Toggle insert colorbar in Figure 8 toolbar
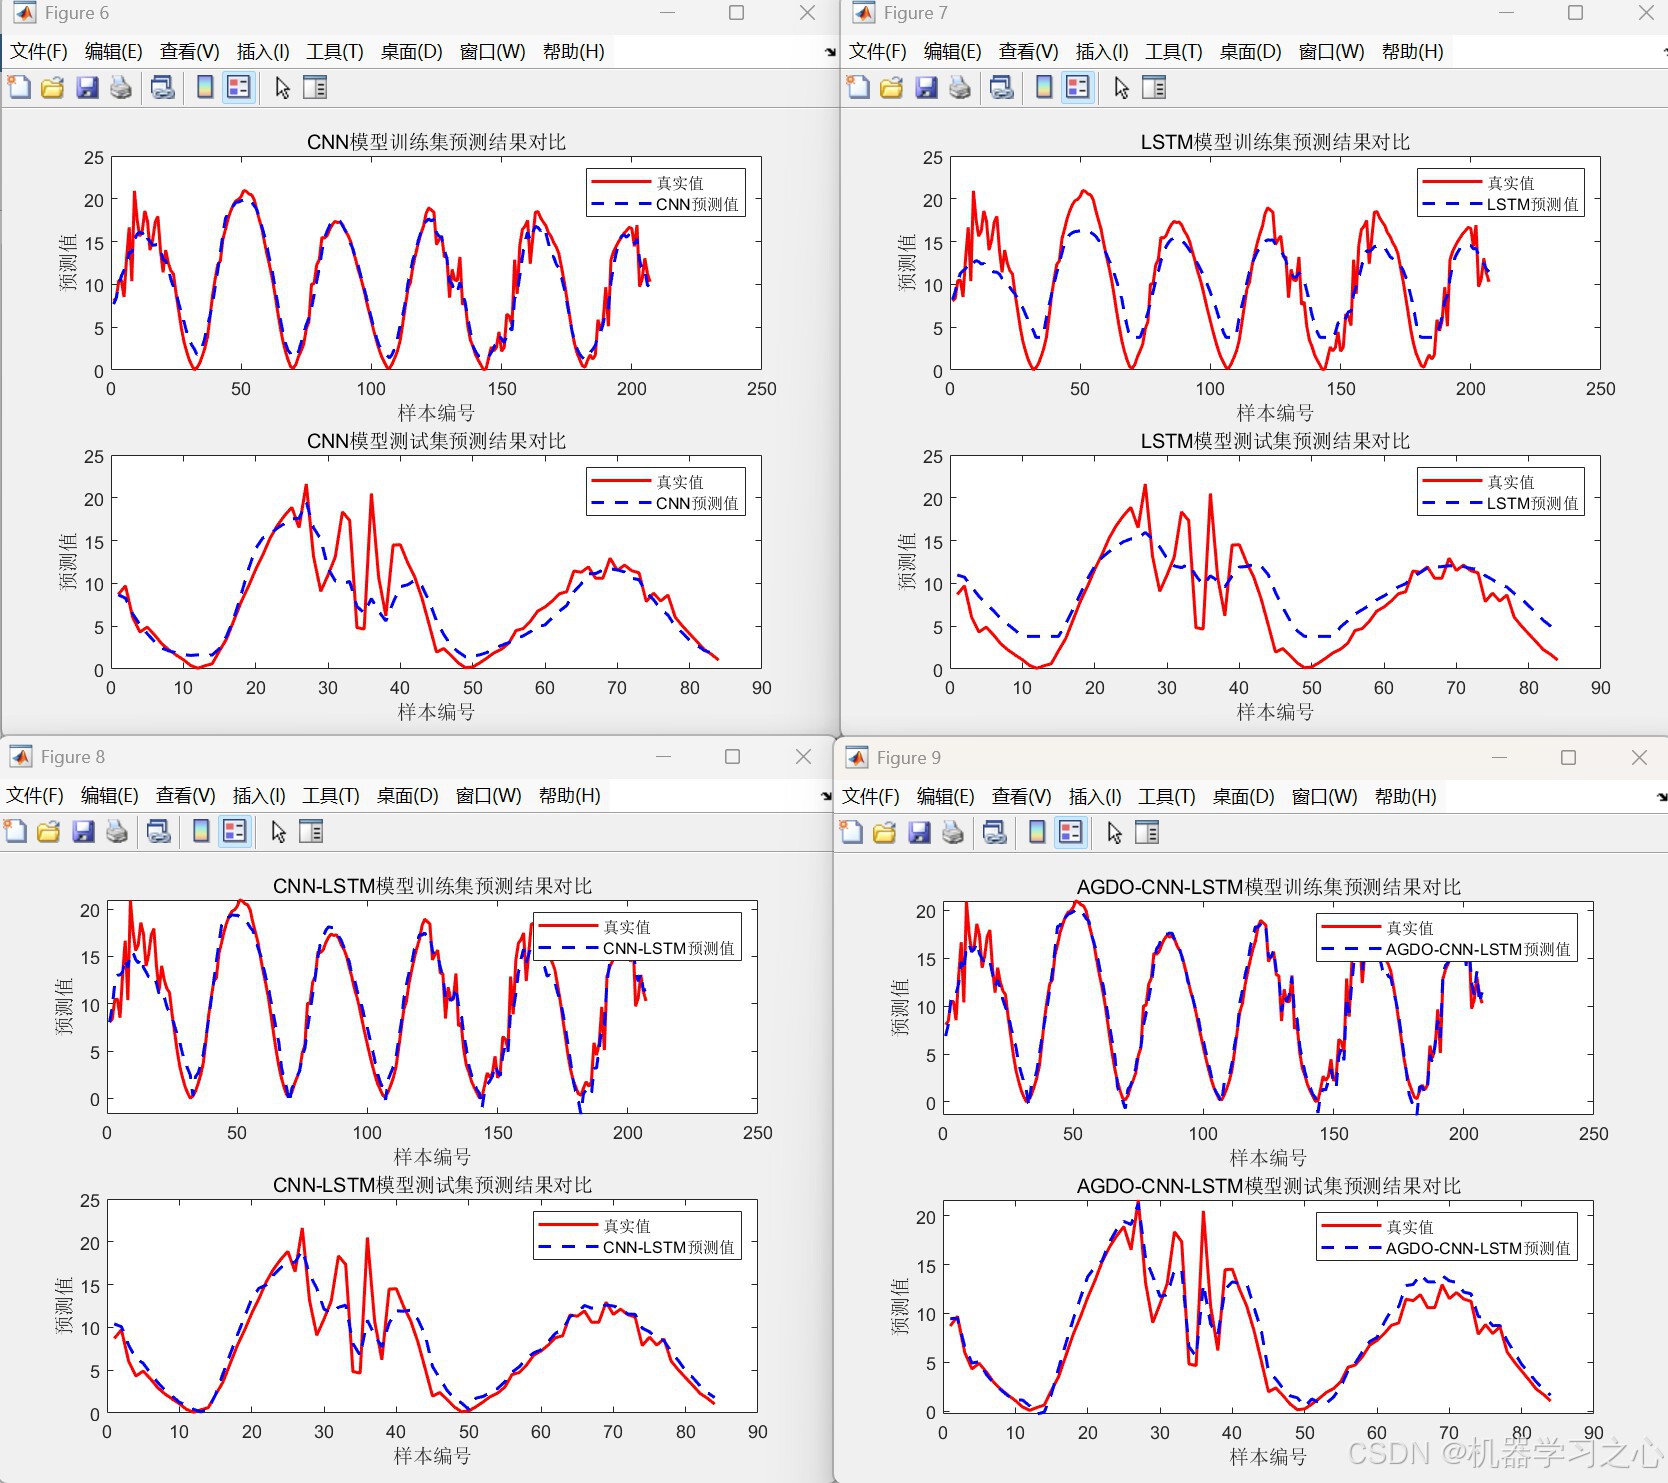The width and height of the screenshot is (1668, 1483). (201, 832)
